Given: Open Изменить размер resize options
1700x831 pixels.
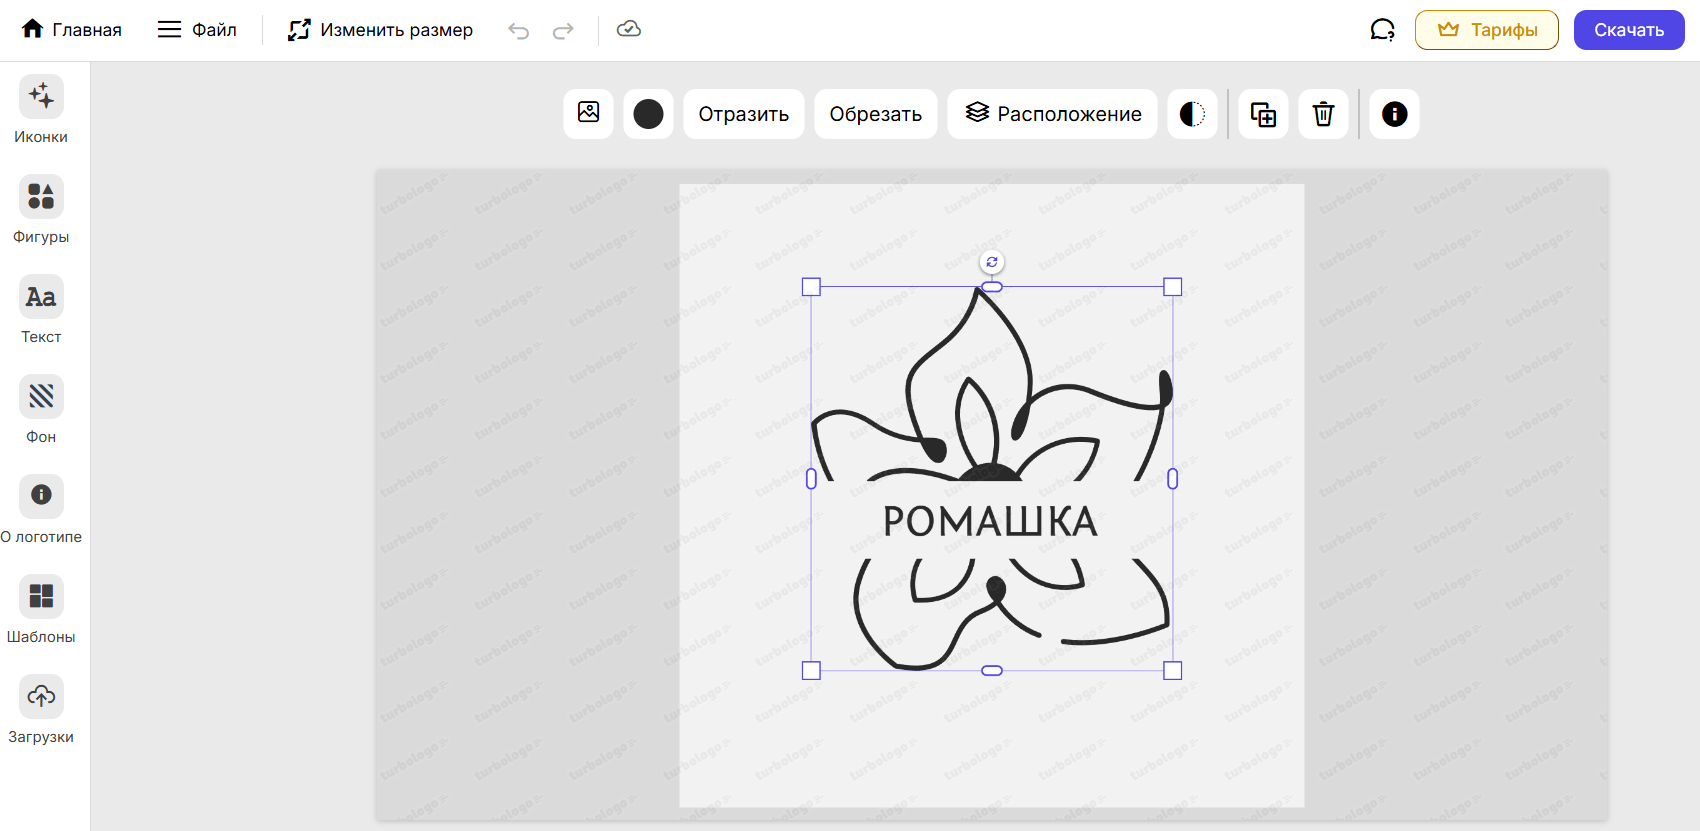Looking at the screenshot, I should (380, 30).
